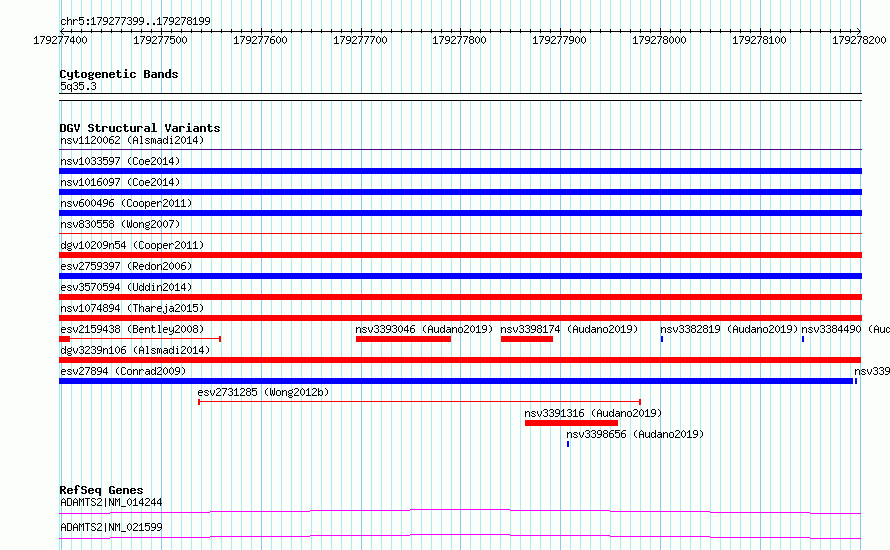Click the blue nsv600496 feature bar

pos(460,213)
